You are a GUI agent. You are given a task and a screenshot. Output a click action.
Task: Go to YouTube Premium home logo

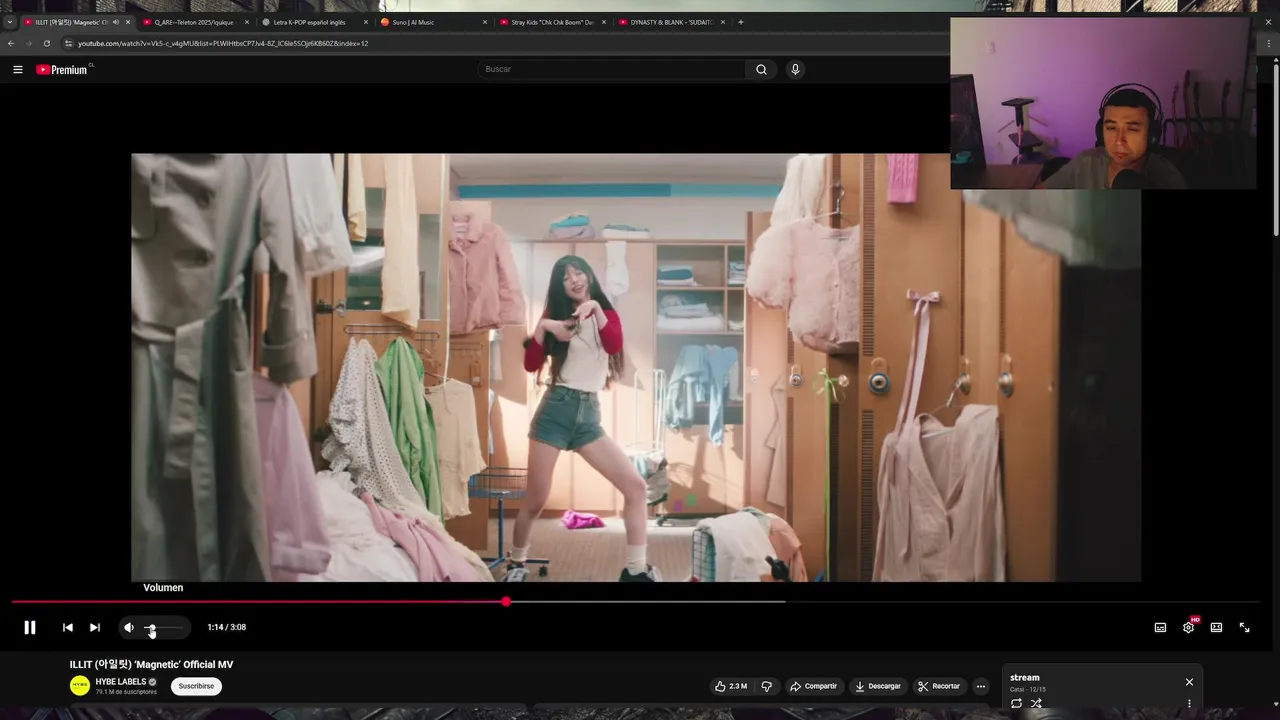click(63, 69)
